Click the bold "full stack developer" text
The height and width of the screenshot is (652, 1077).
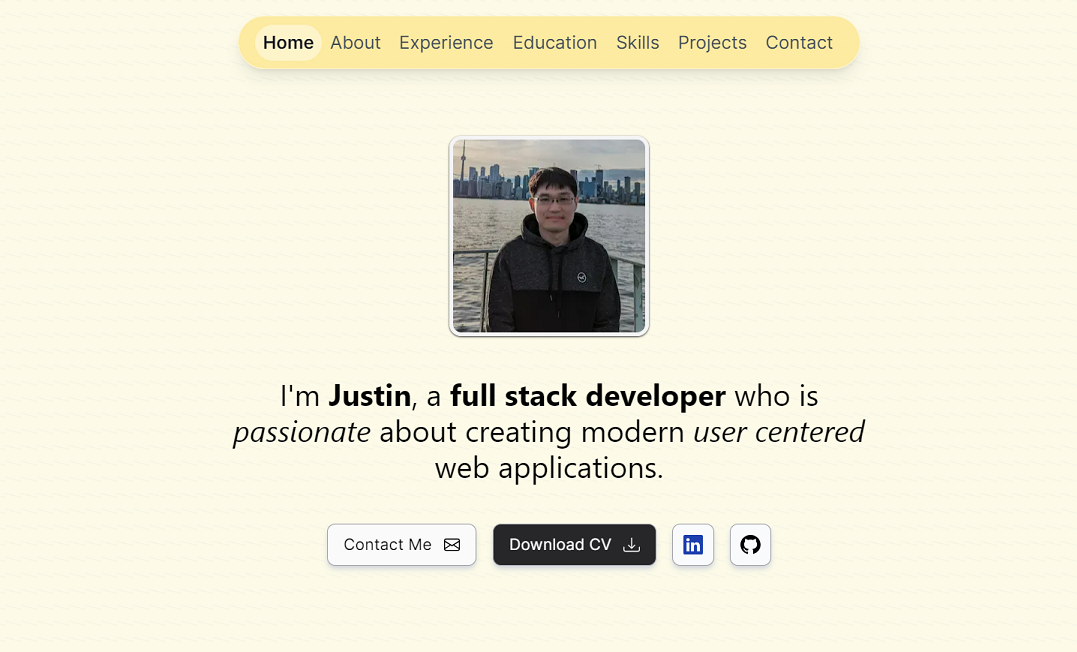tap(587, 396)
